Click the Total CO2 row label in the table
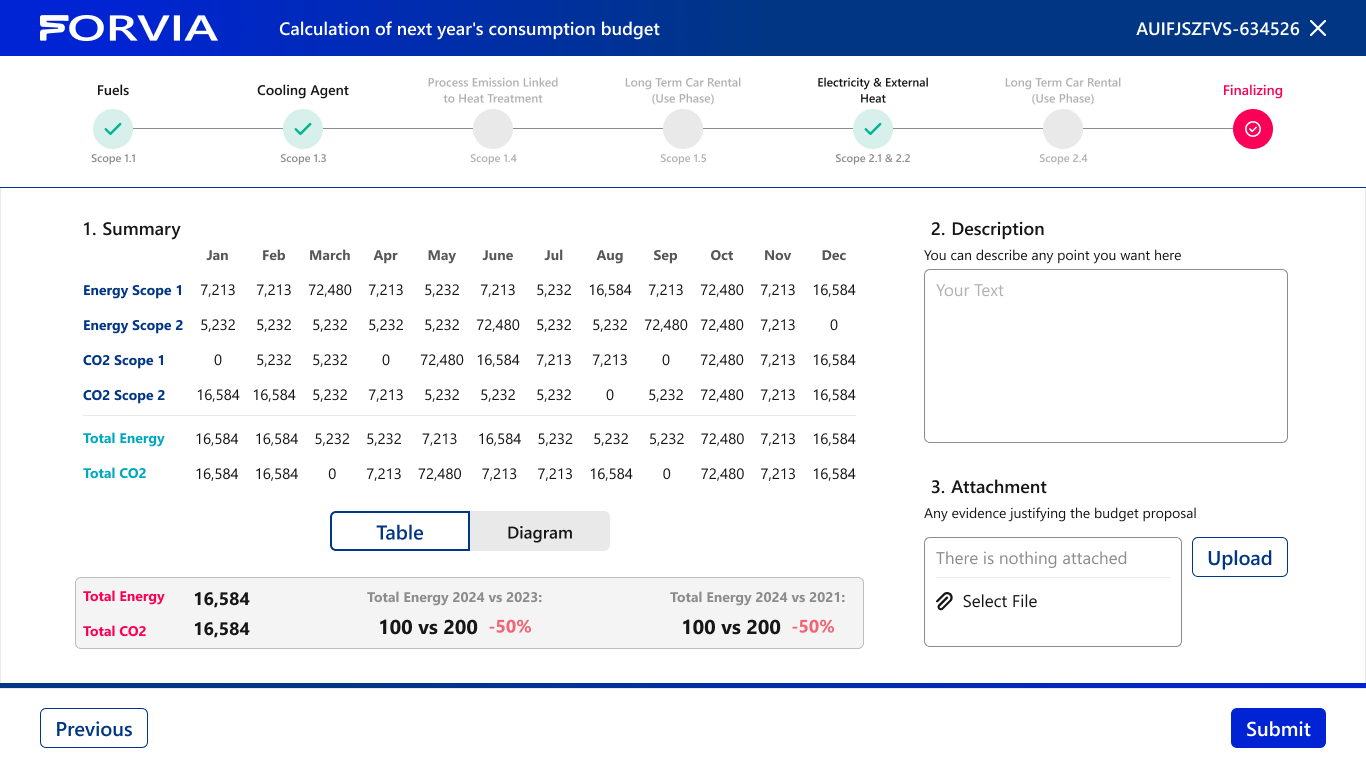1366x768 pixels. click(x=115, y=473)
